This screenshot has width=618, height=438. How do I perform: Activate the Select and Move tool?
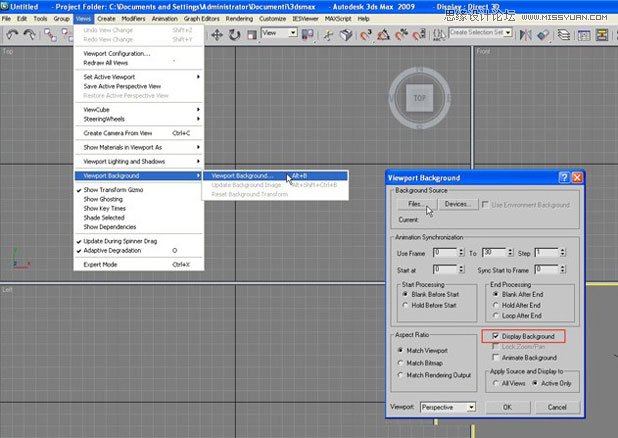(x=217, y=35)
